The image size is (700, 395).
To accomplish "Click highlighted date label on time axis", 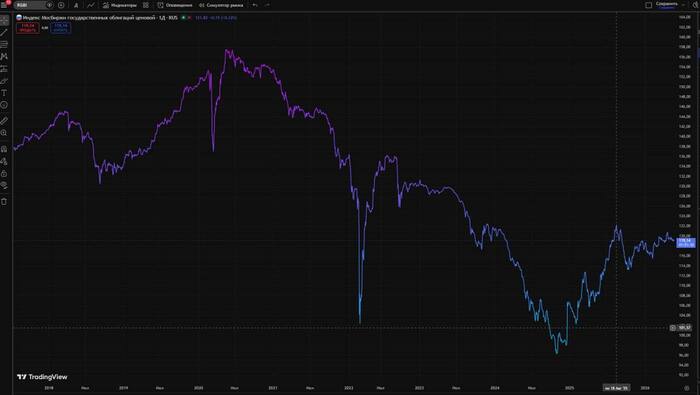I will [x=617, y=388].
